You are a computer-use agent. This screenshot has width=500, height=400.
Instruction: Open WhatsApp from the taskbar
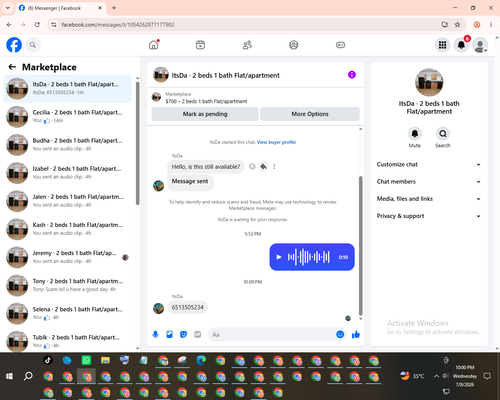click(x=86, y=360)
